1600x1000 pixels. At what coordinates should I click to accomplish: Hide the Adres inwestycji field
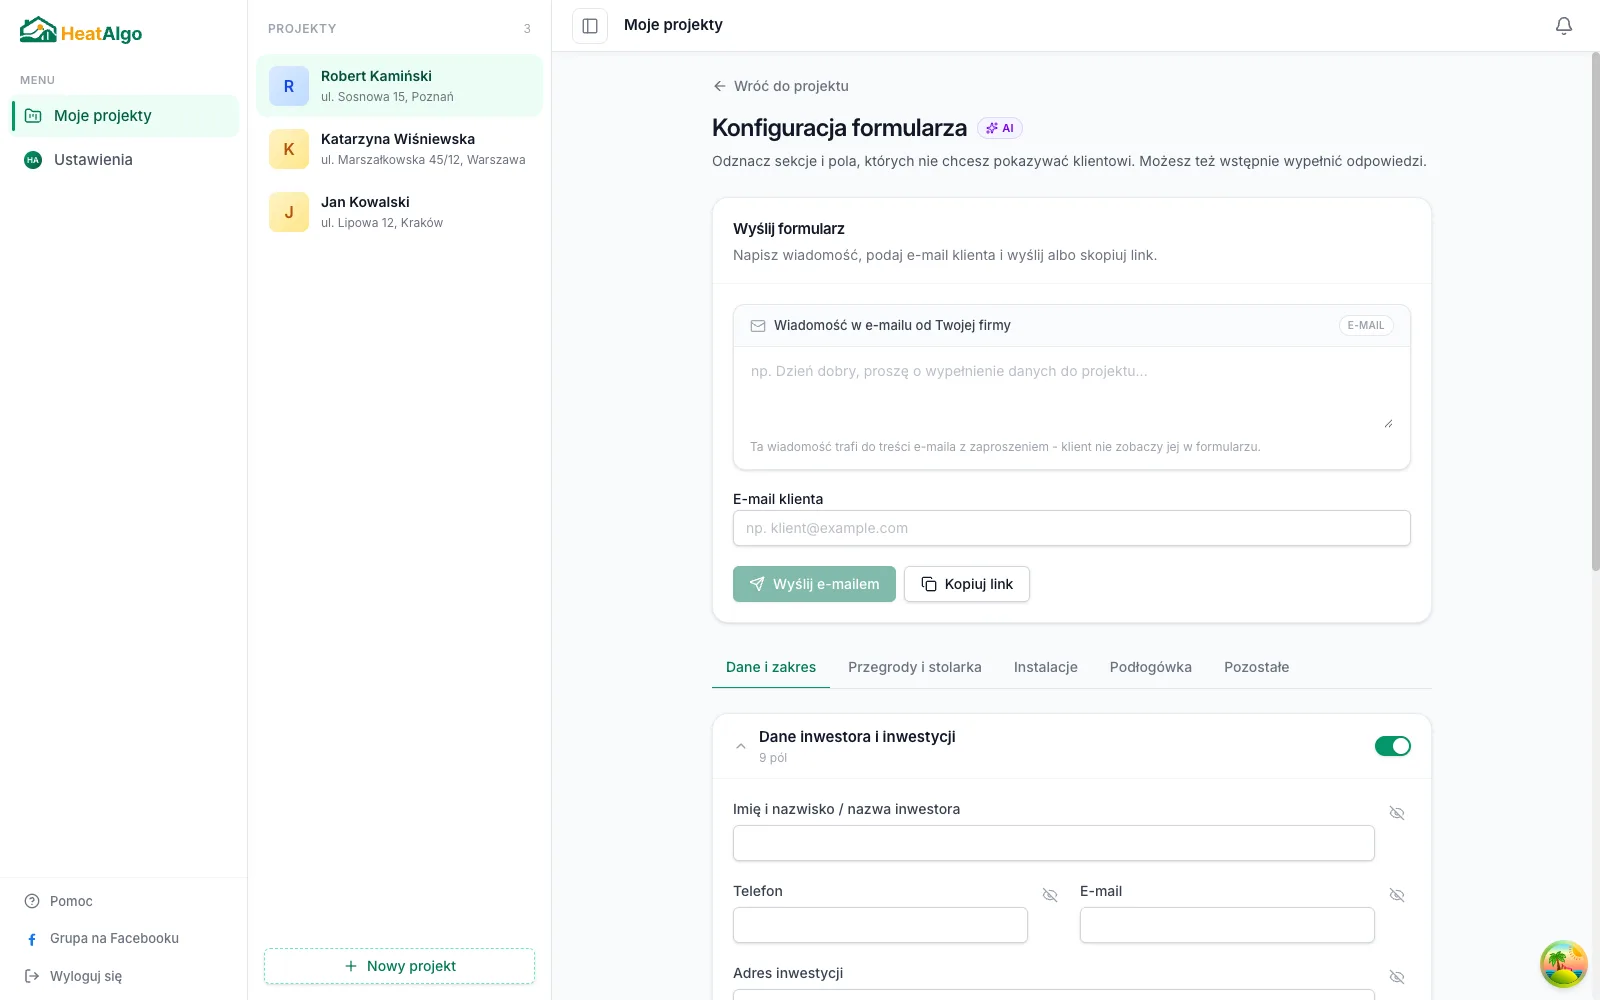click(x=1397, y=977)
